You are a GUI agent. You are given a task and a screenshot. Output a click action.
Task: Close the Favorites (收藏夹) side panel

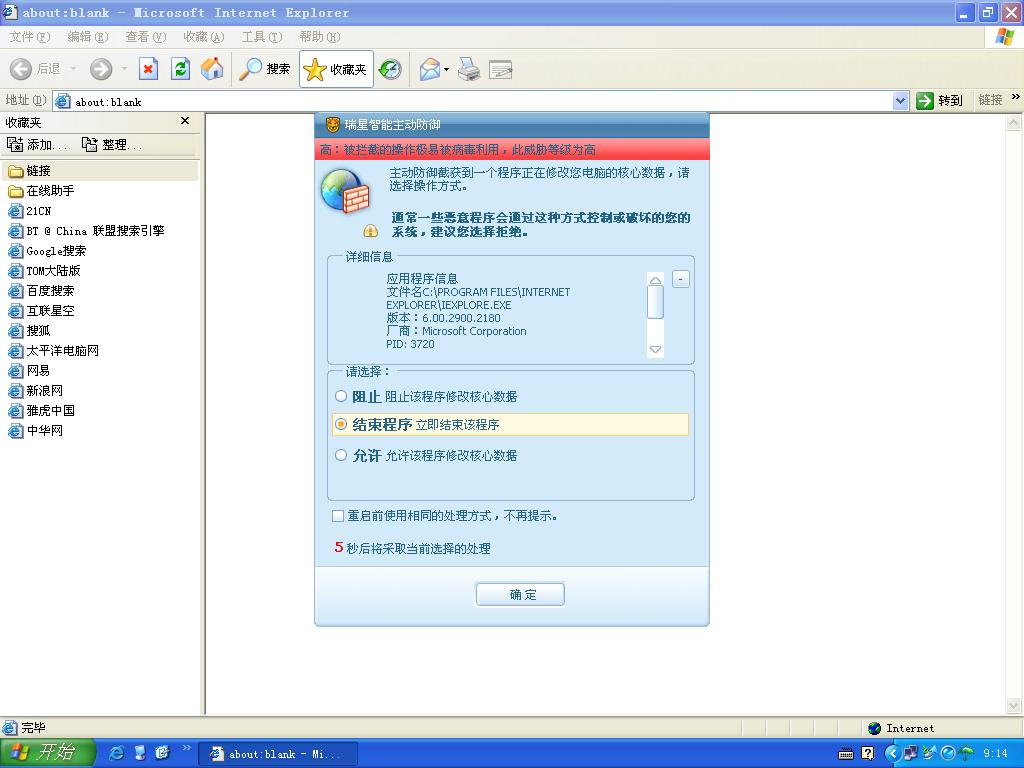click(x=184, y=121)
